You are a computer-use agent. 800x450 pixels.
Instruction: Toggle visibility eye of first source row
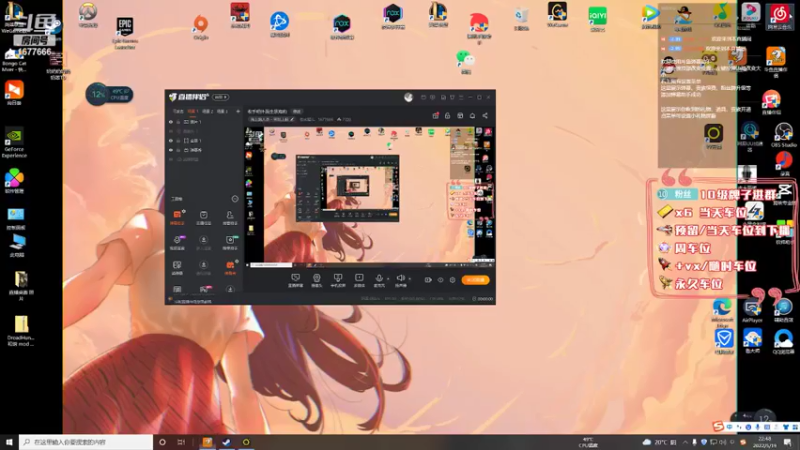pyautogui.click(x=171, y=122)
